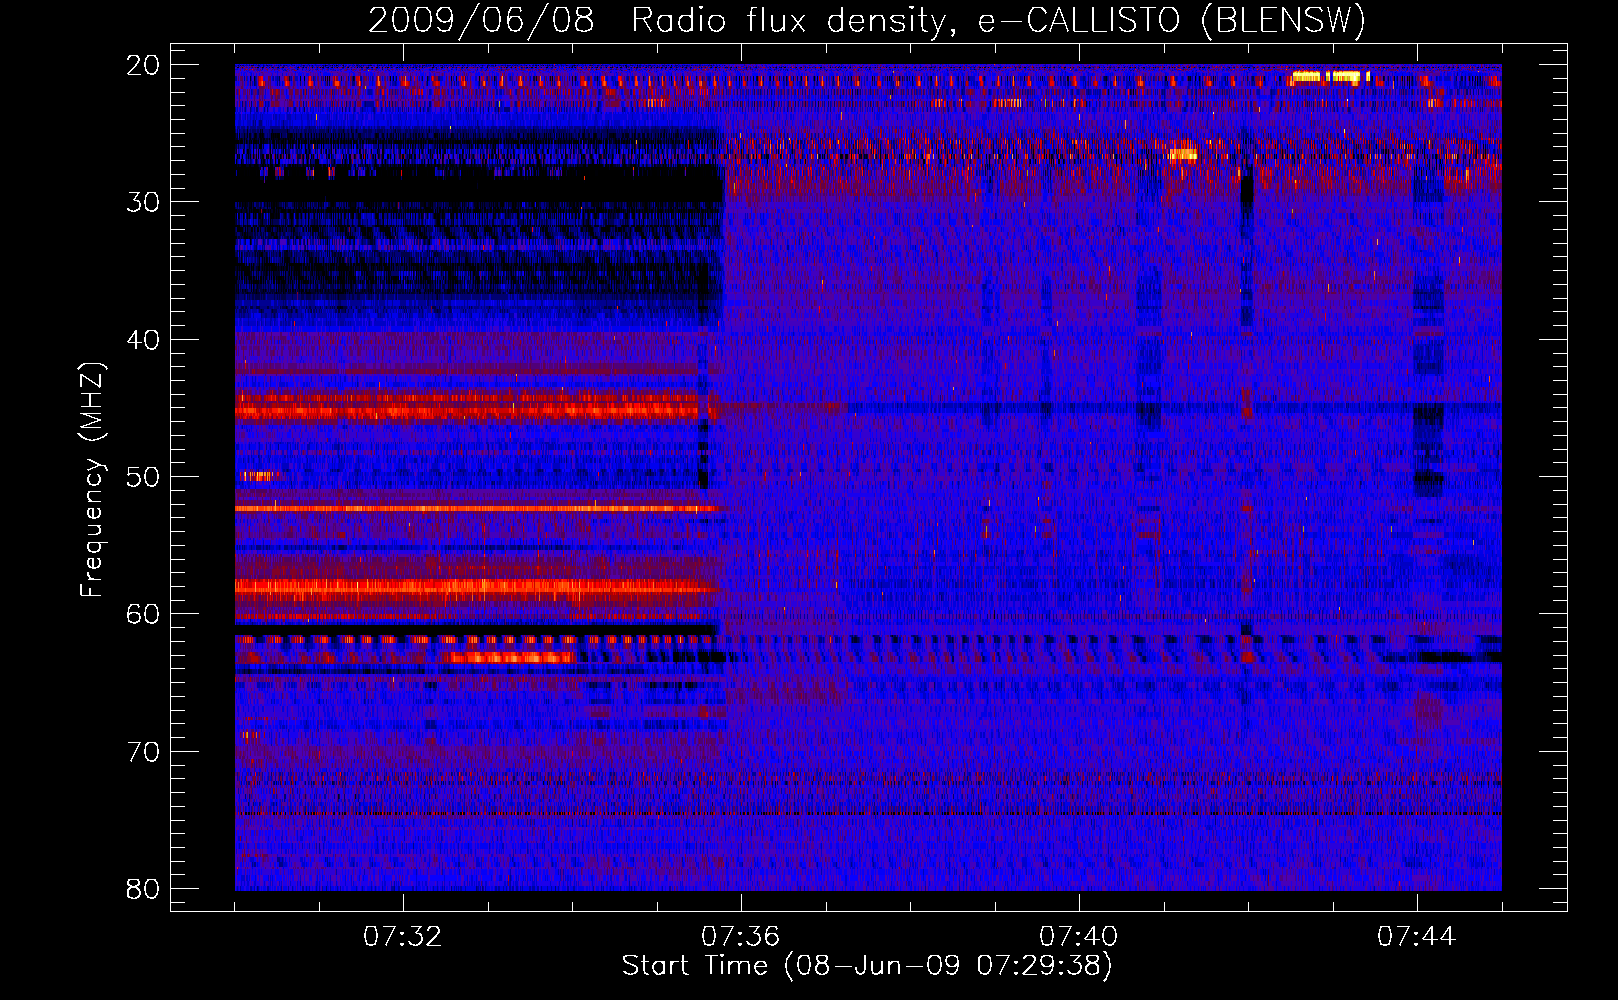
Task: Click the 'Start Time (08-Jun-09 07:29:38)' label
Action: (867, 966)
